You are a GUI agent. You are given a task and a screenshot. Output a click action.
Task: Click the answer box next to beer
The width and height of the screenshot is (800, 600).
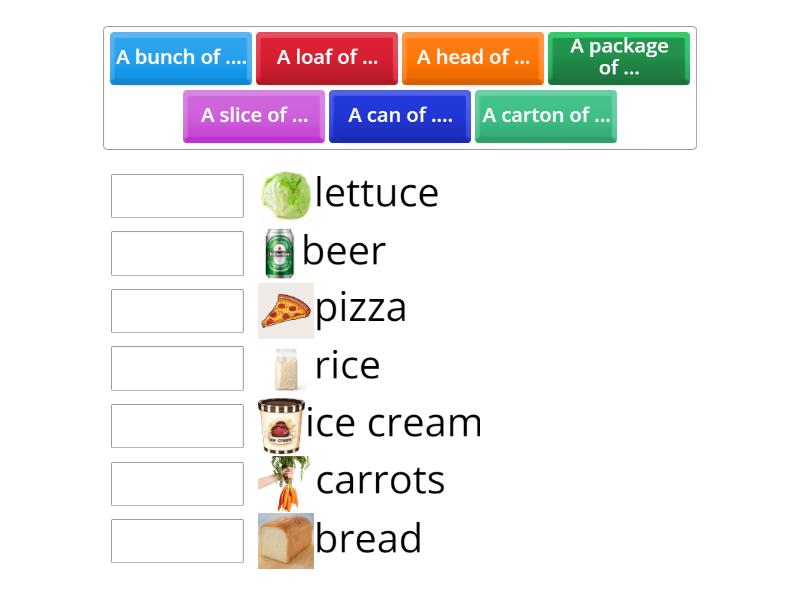point(177,253)
